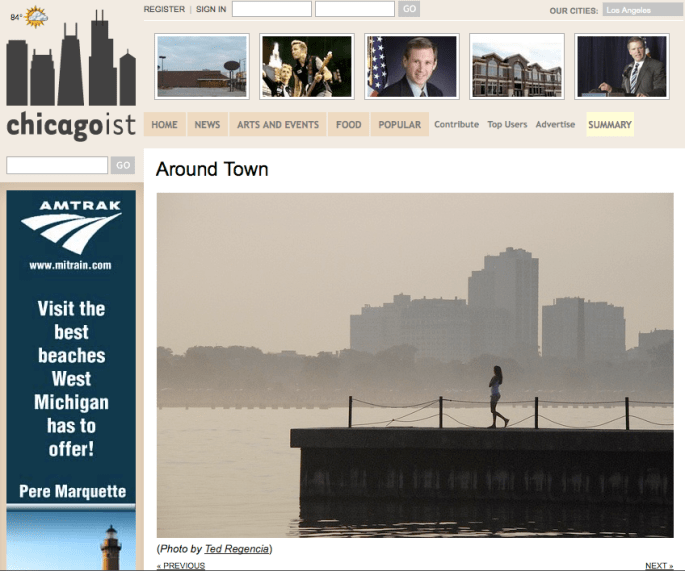Click the sidebar search input field
685x571 pixels.
pos(57,165)
